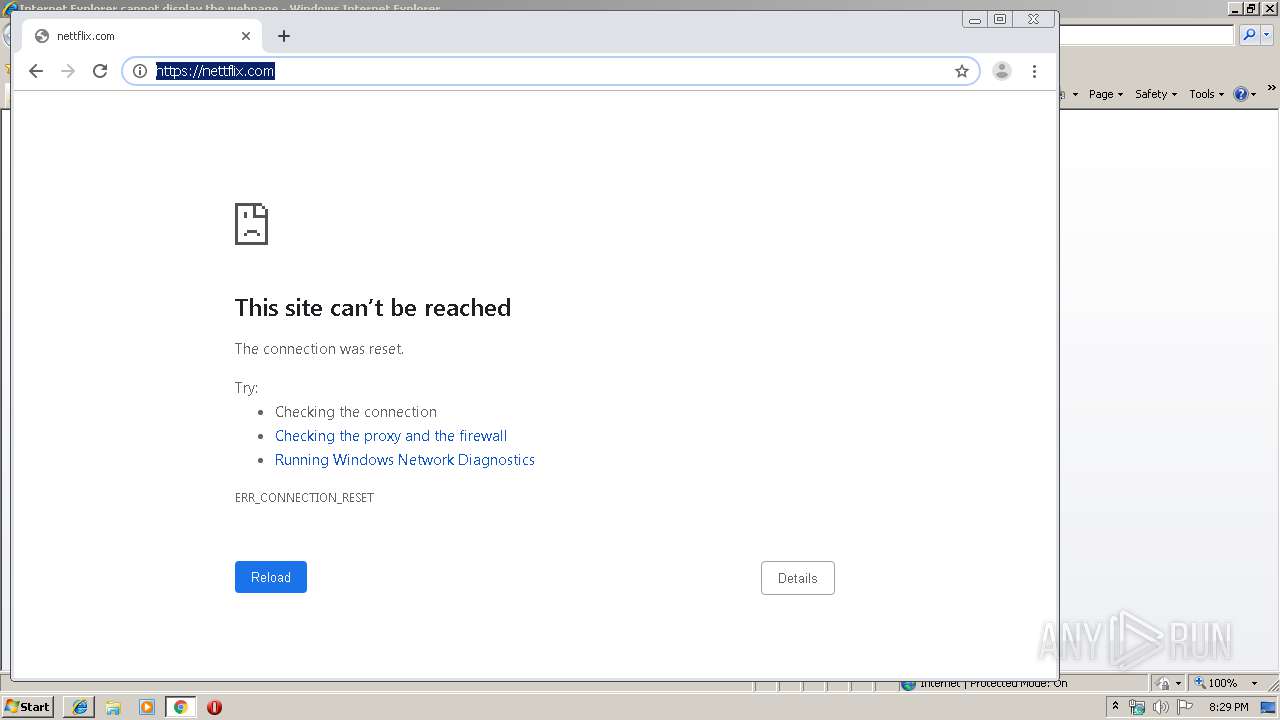Viewport: 1280px width, 720px height.
Task: Click inside the Internet Explorer search box
Action: pyautogui.click(x=1147, y=35)
